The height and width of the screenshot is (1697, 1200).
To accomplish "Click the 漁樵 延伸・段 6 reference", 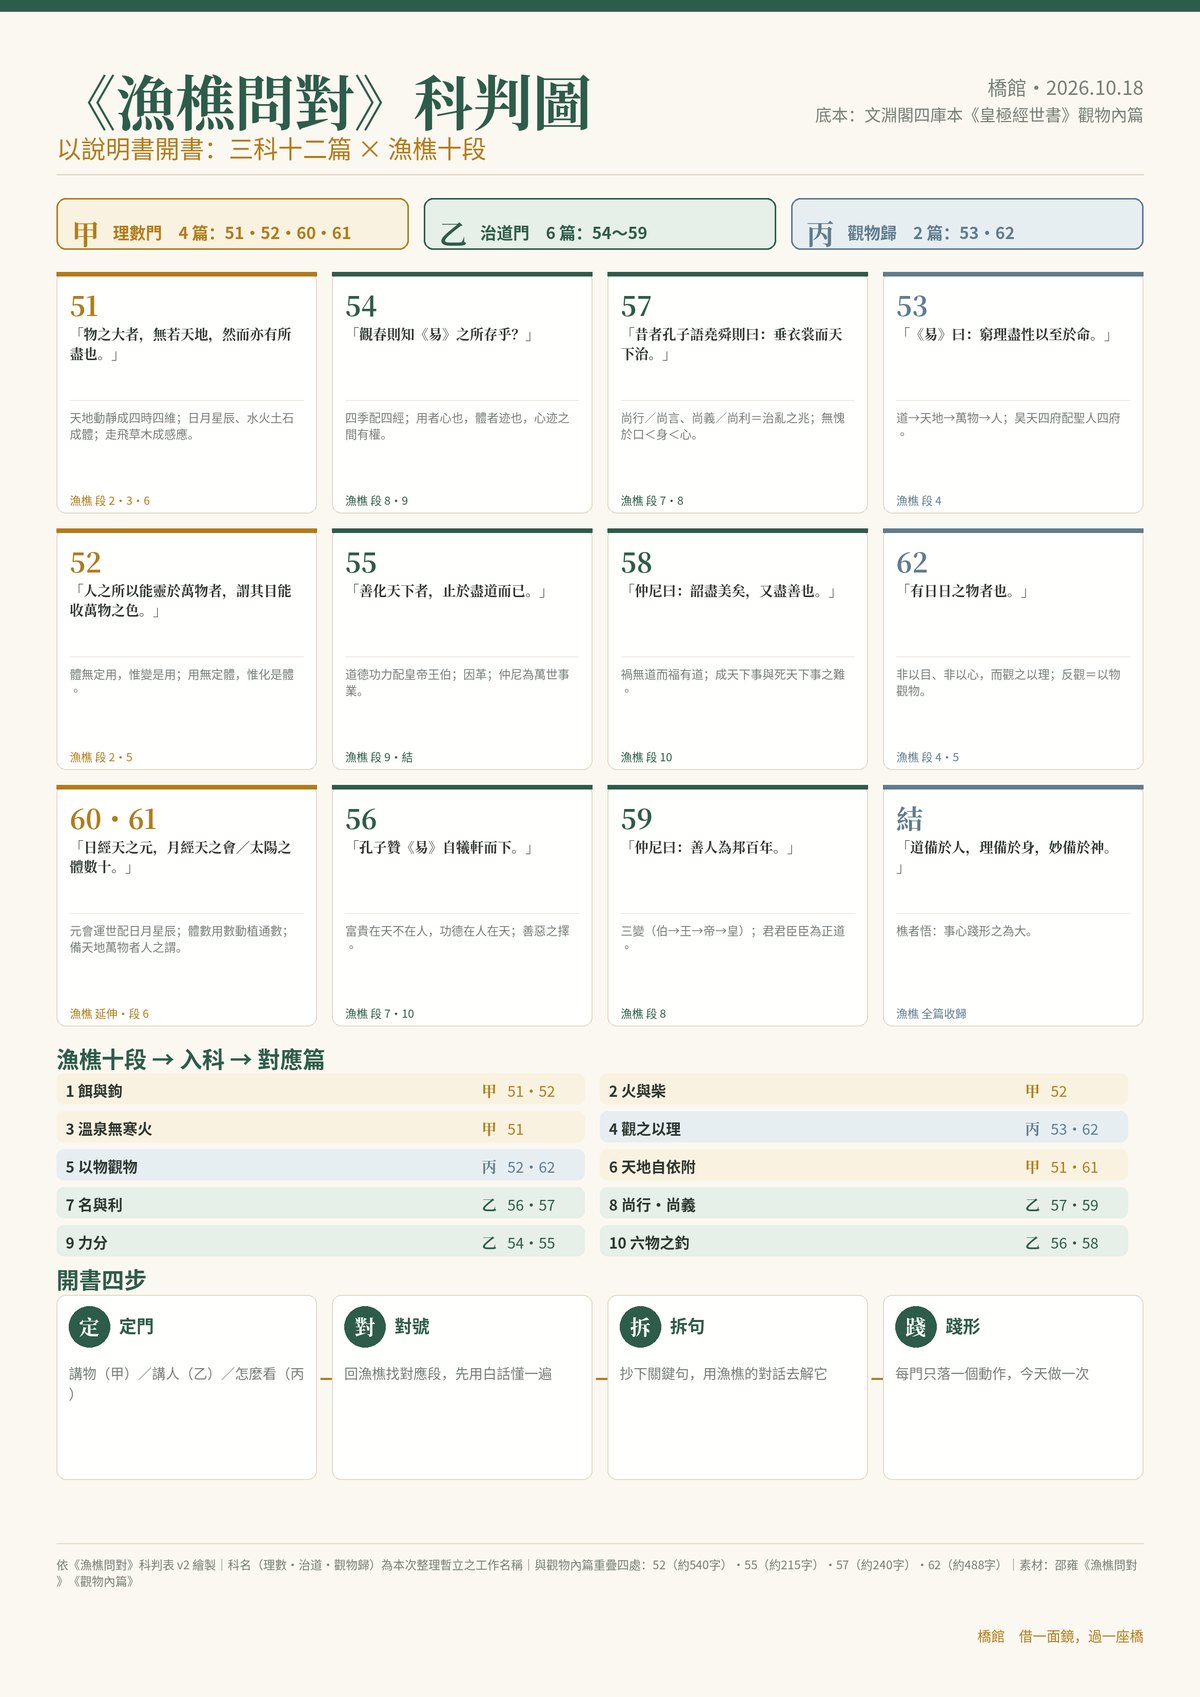I will 109,1014.
